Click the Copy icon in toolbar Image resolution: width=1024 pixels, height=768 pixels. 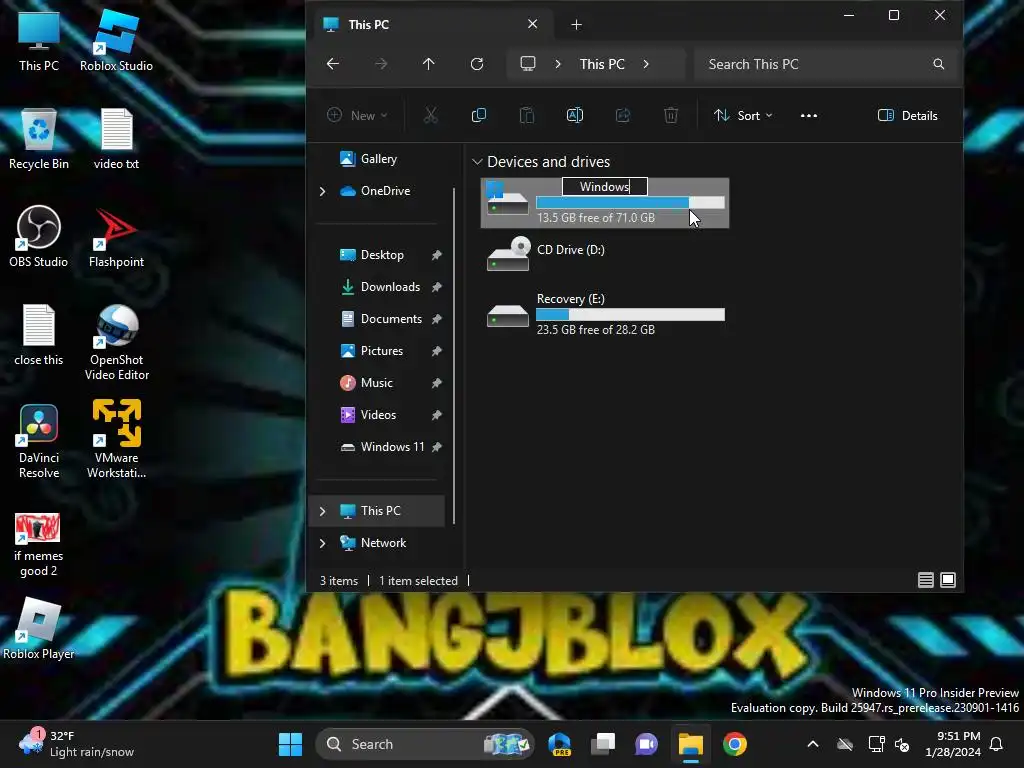pos(479,116)
